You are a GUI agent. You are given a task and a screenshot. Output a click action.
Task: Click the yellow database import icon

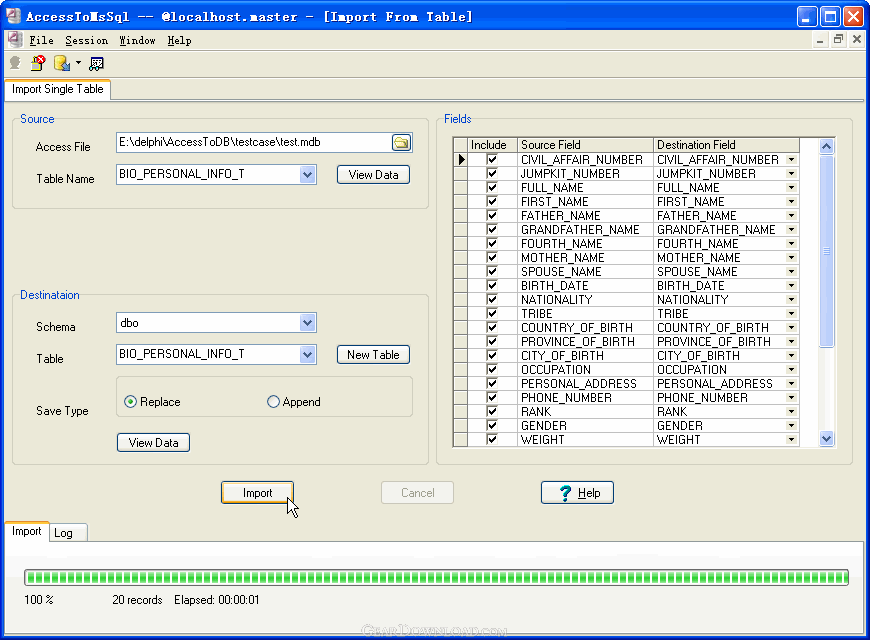(x=62, y=63)
